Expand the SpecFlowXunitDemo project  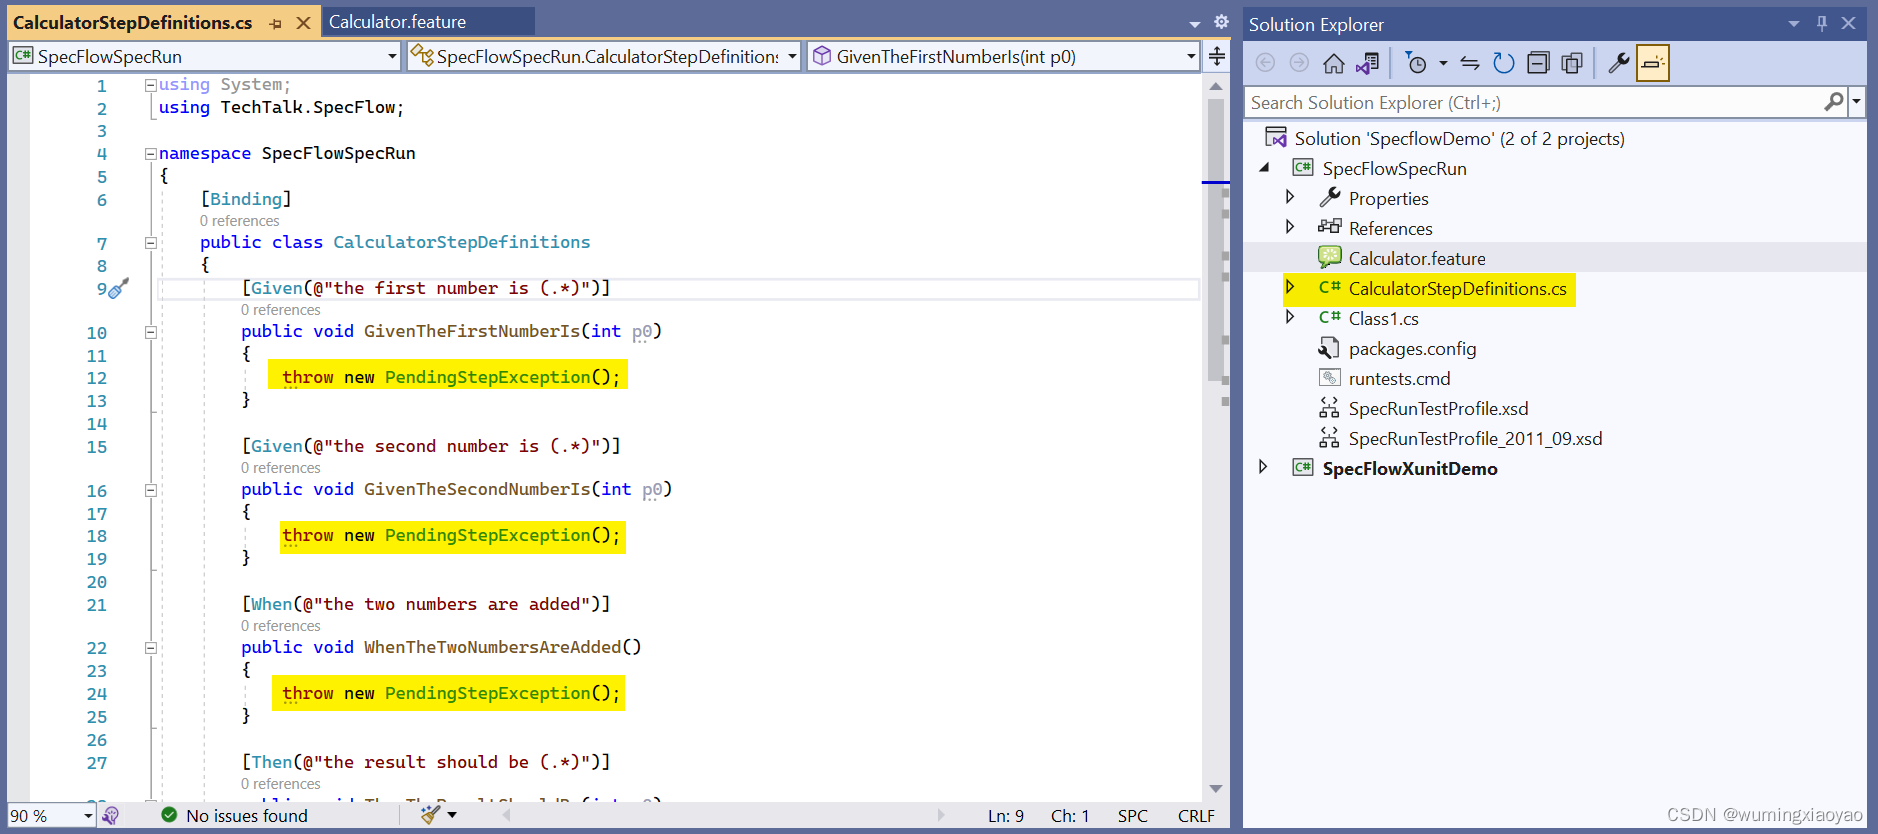pyautogui.click(x=1263, y=467)
